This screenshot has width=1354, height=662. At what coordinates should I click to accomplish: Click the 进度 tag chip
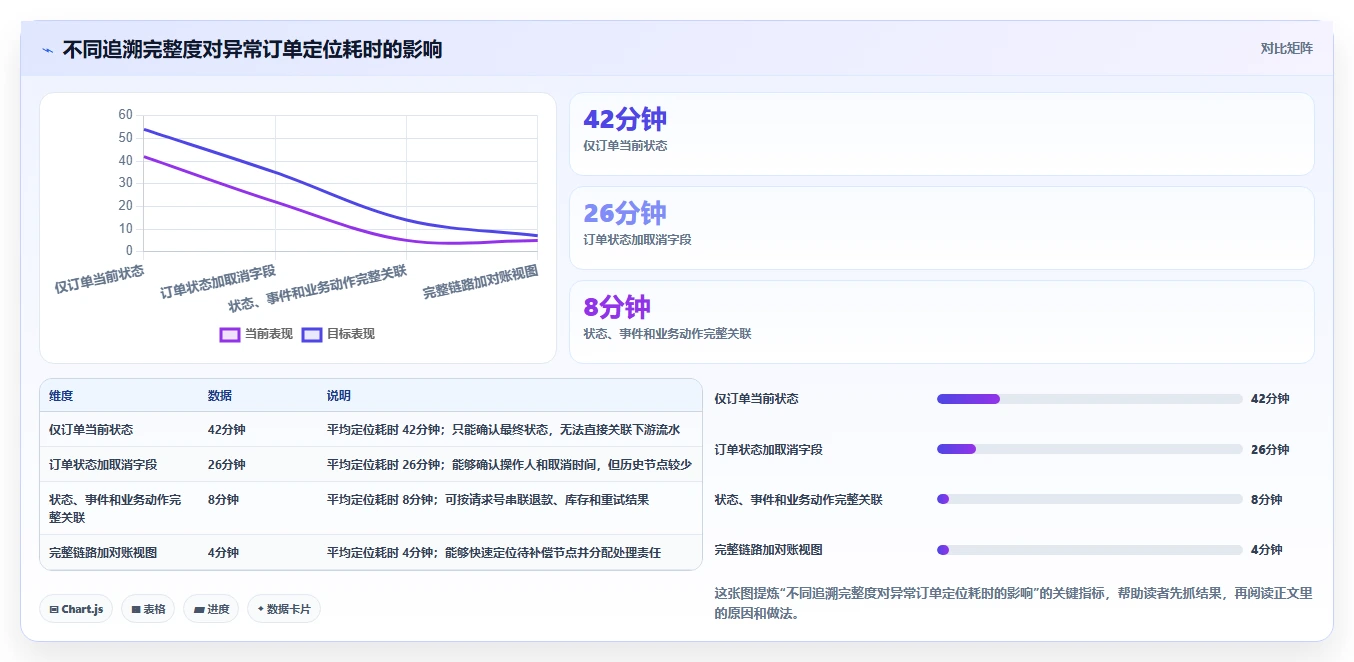(x=211, y=609)
